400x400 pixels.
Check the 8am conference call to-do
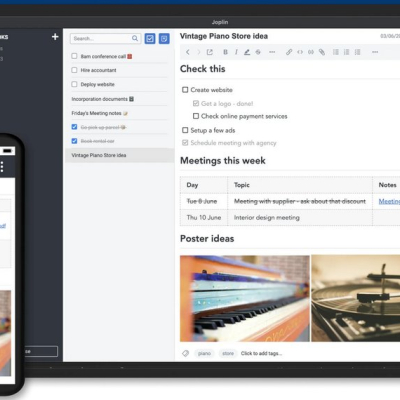click(x=74, y=56)
